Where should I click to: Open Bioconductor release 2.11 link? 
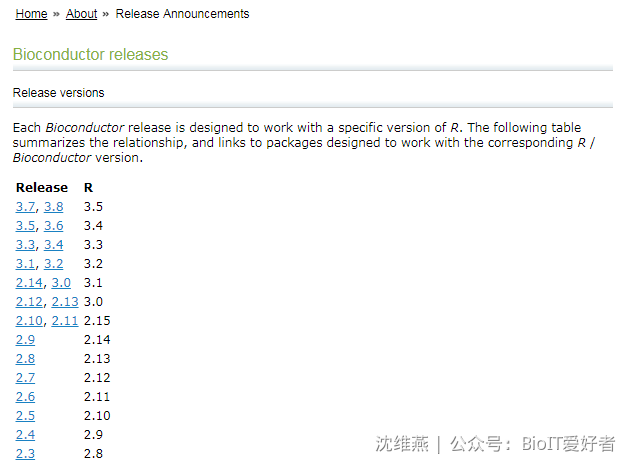click(x=65, y=320)
